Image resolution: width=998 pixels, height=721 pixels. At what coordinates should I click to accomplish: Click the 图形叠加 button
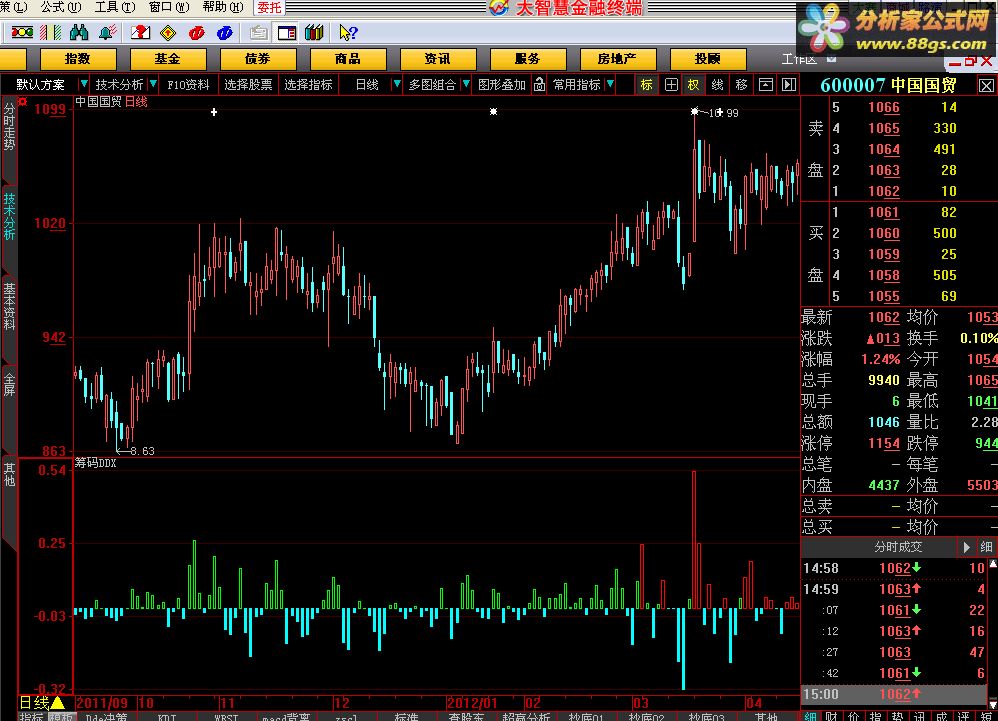[x=502, y=85]
